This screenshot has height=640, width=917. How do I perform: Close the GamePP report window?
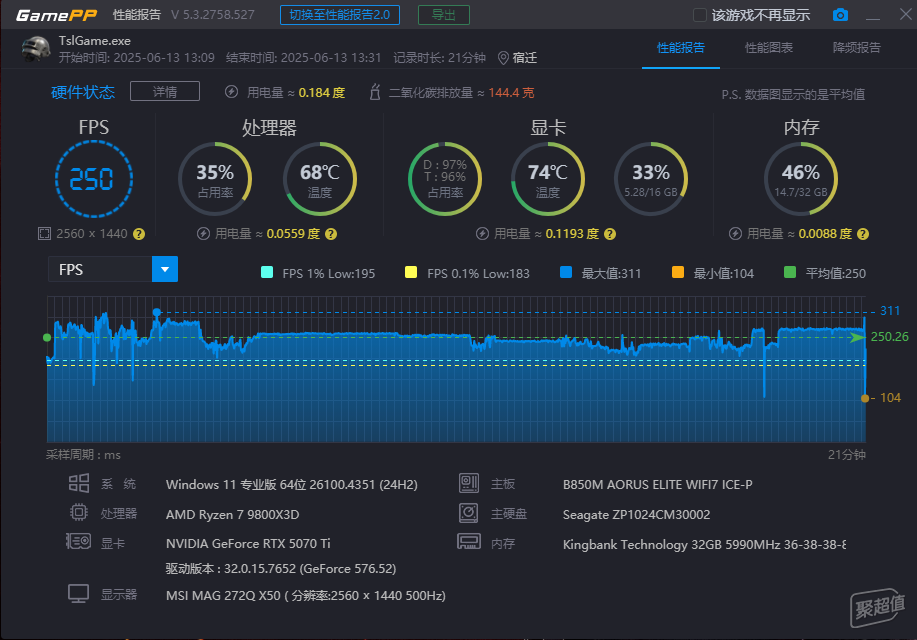(906, 14)
